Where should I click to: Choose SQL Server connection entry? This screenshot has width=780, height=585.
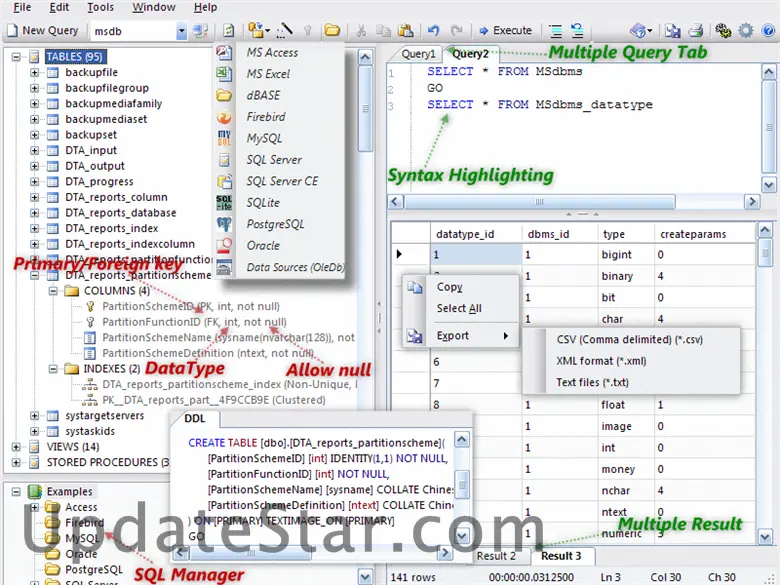tap(280, 160)
